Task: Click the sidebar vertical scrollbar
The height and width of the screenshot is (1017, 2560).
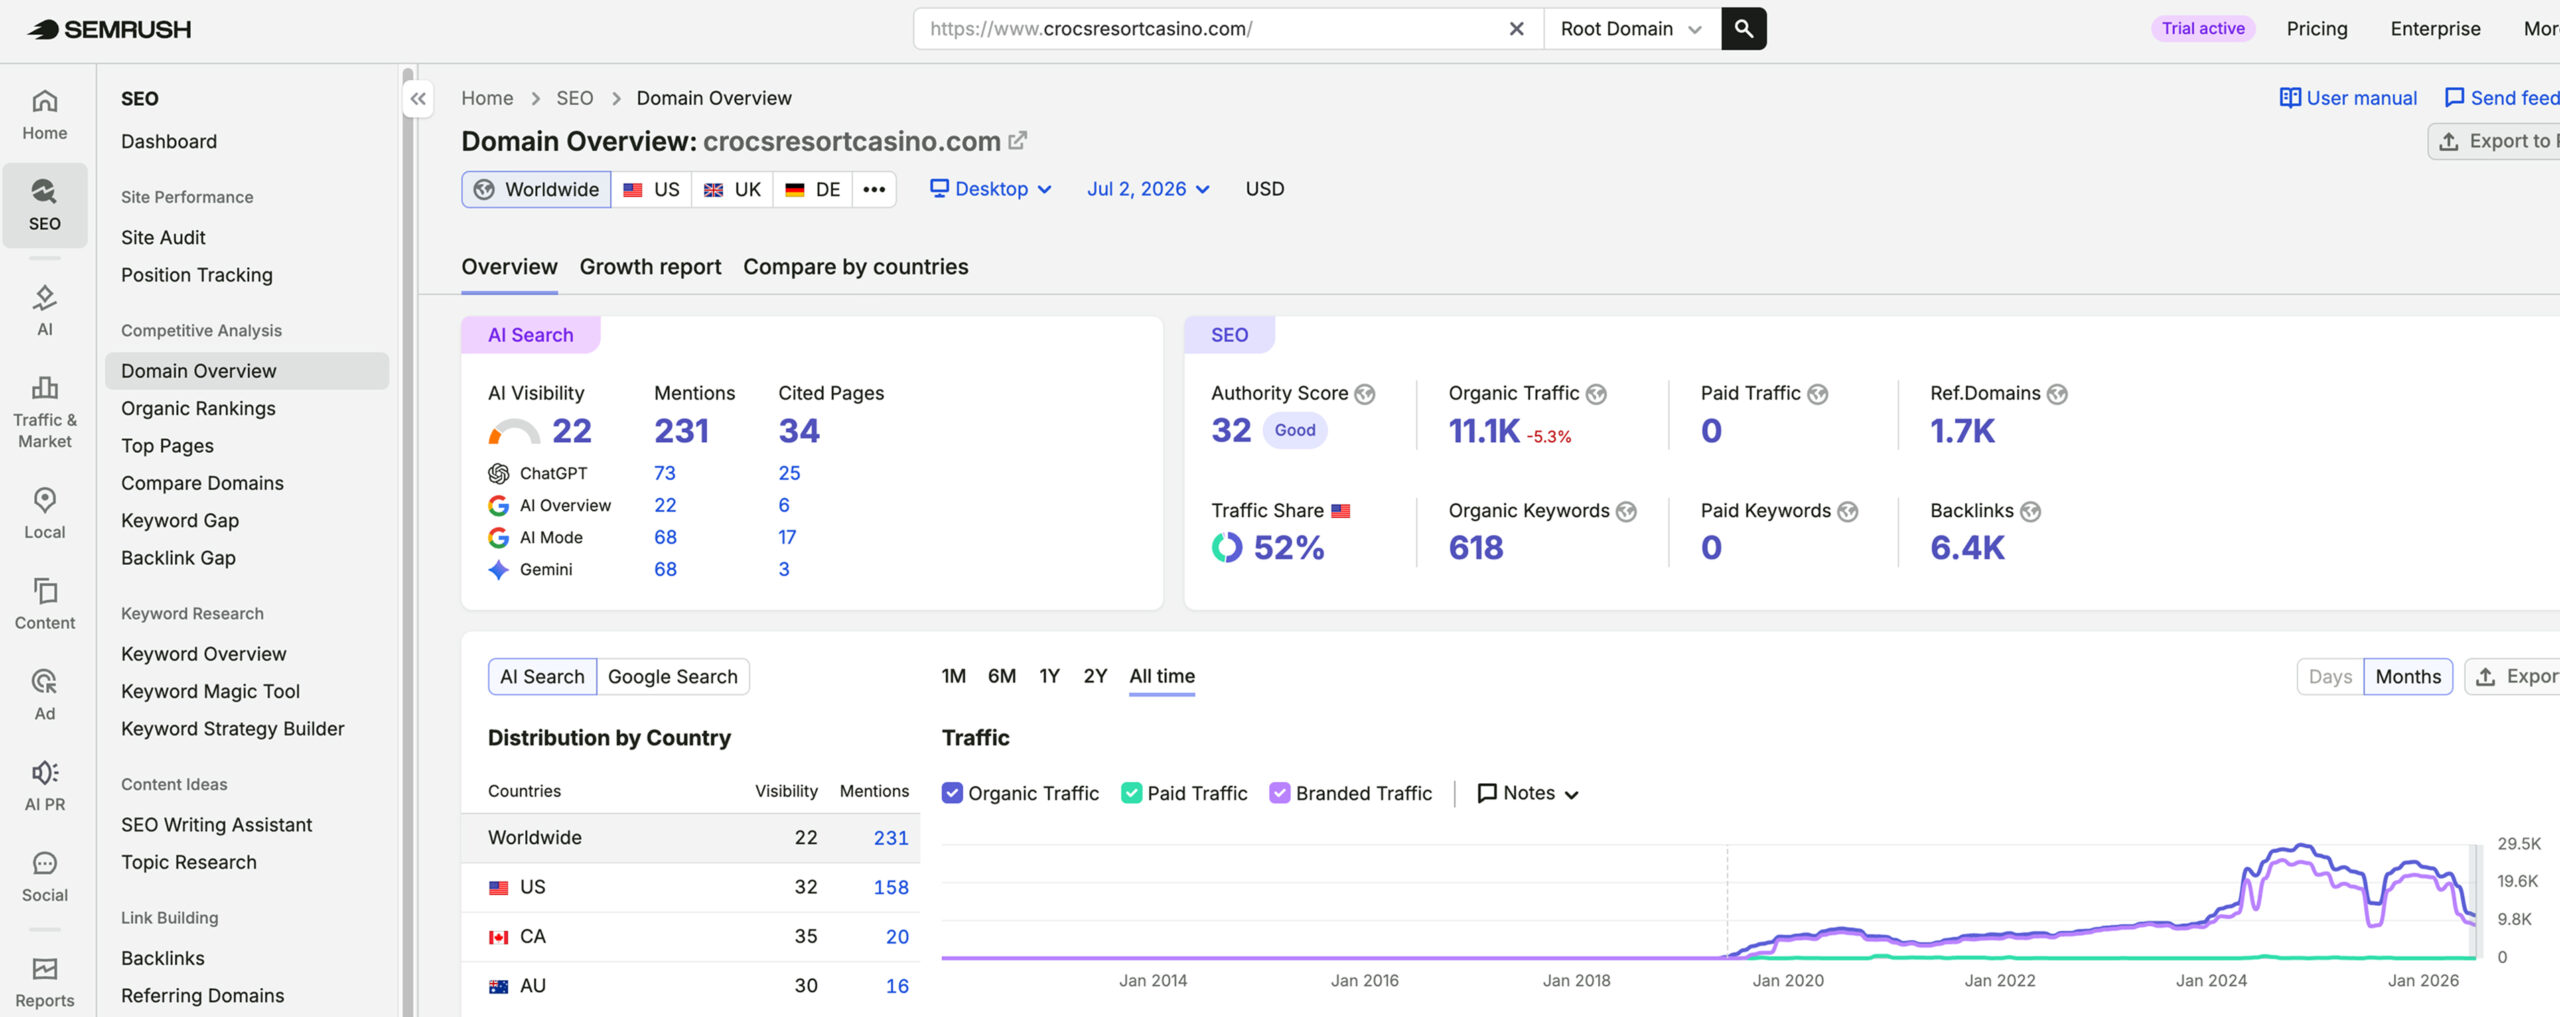Action: coord(407,540)
